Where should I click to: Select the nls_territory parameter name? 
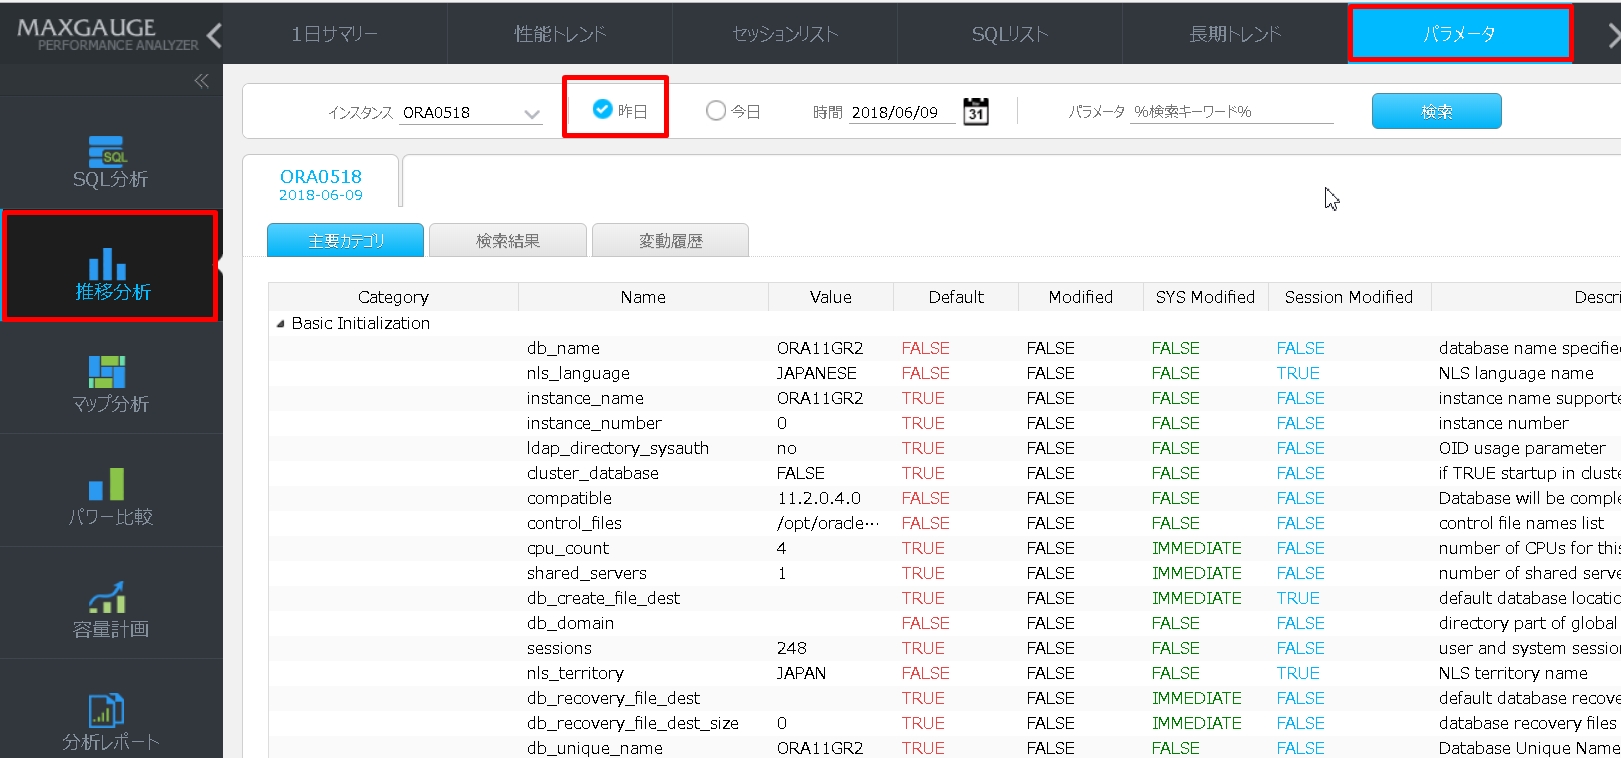[x=575, y=673]
